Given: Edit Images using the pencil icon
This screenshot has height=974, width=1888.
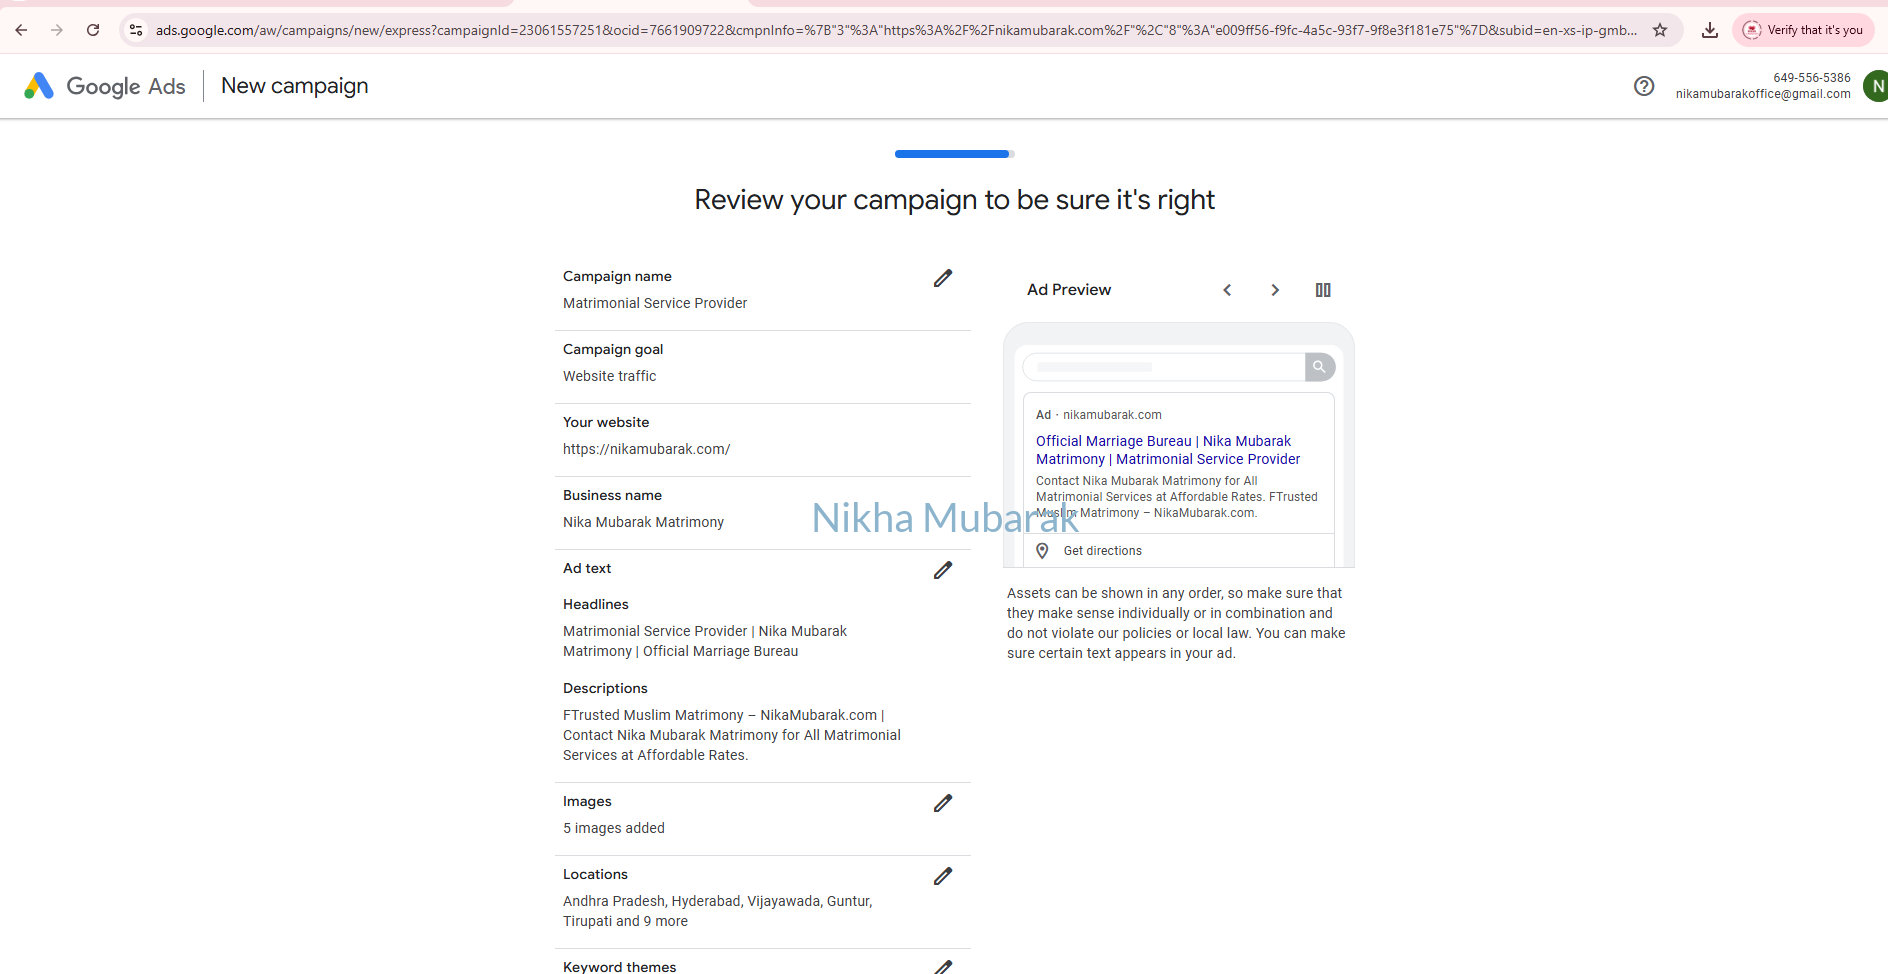Looking at the screenshot, I should click(942, 804).
